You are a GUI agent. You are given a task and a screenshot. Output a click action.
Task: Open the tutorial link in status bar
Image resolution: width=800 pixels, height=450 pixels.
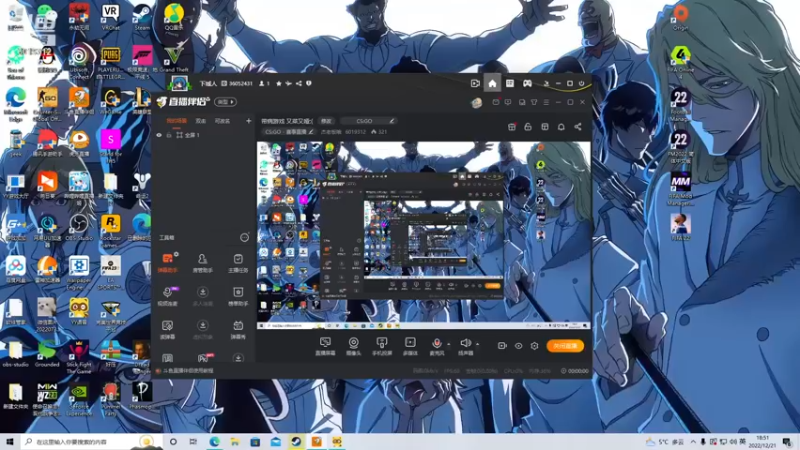click(x=189, y=371)
